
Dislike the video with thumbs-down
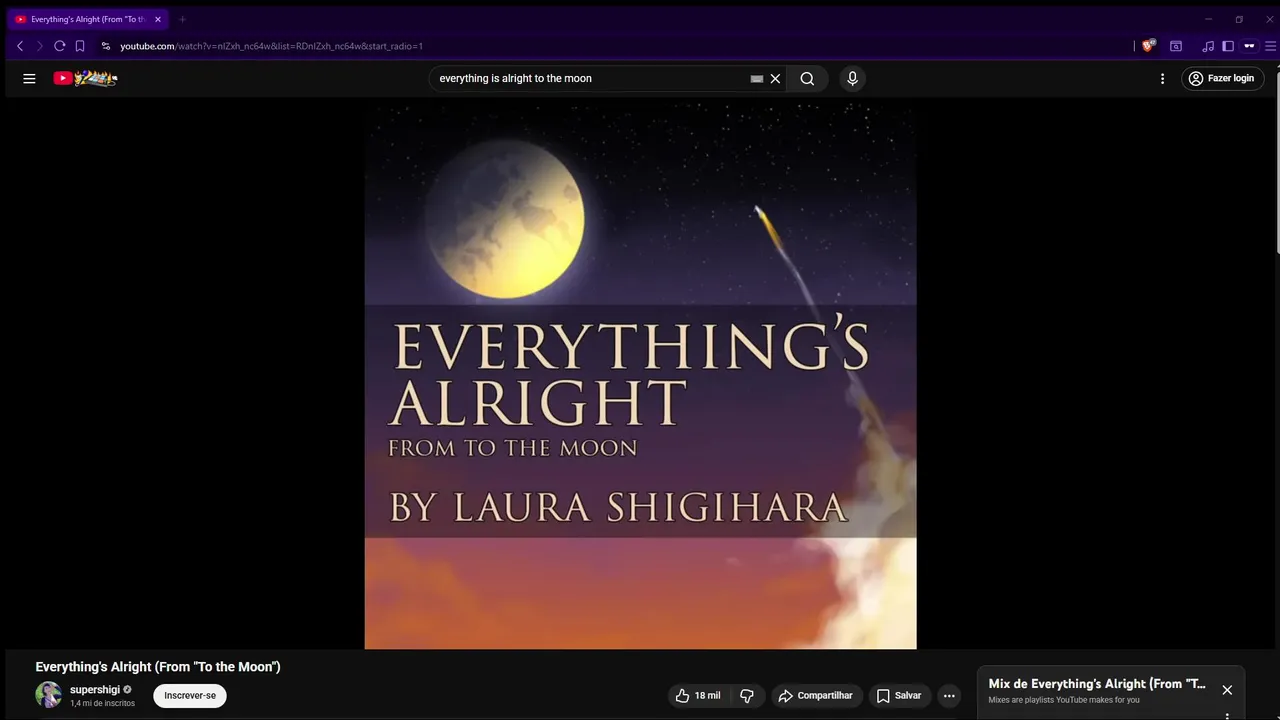746,695
